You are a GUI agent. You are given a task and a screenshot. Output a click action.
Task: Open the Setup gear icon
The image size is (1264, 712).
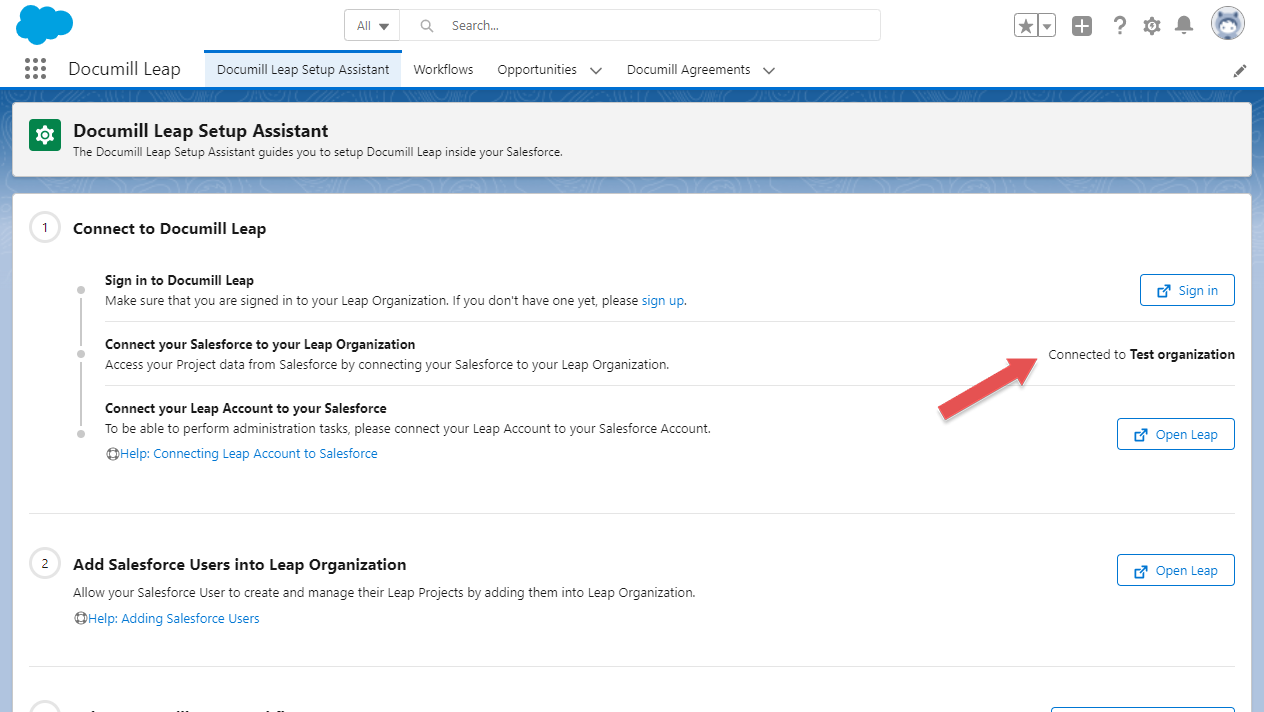[x=1152, y=26]
